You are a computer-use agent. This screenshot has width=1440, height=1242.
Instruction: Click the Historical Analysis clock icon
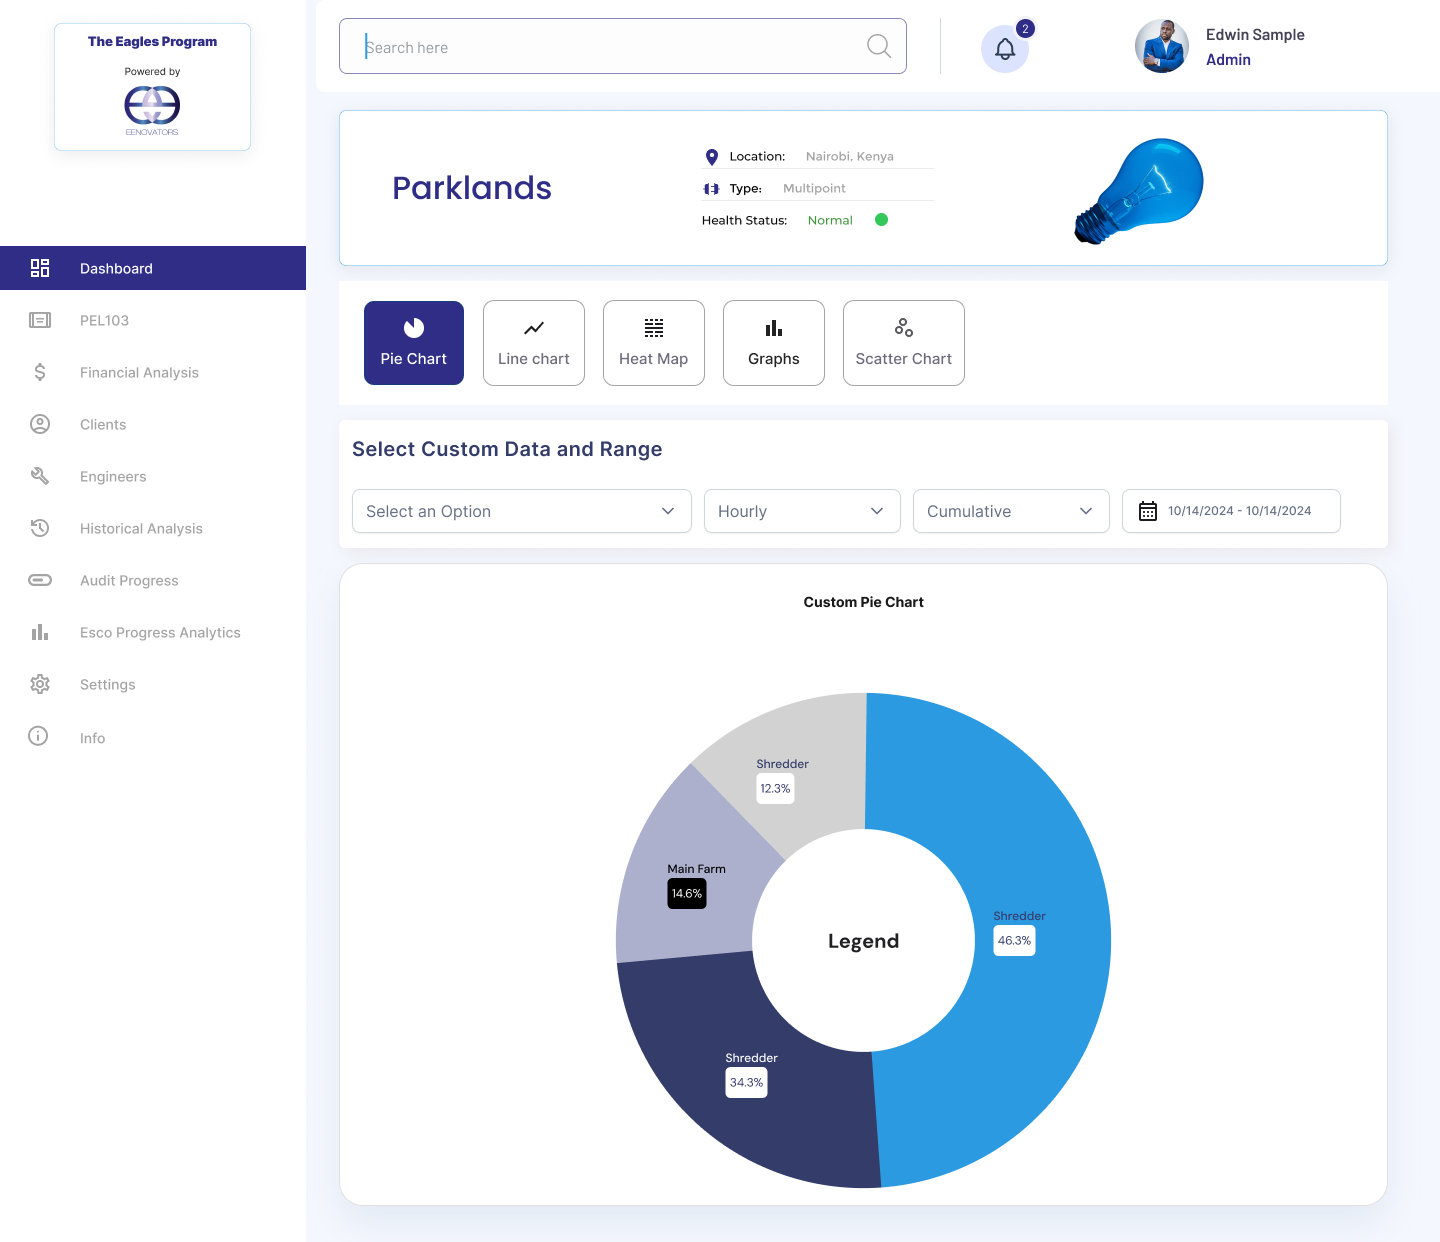[40, 528]
